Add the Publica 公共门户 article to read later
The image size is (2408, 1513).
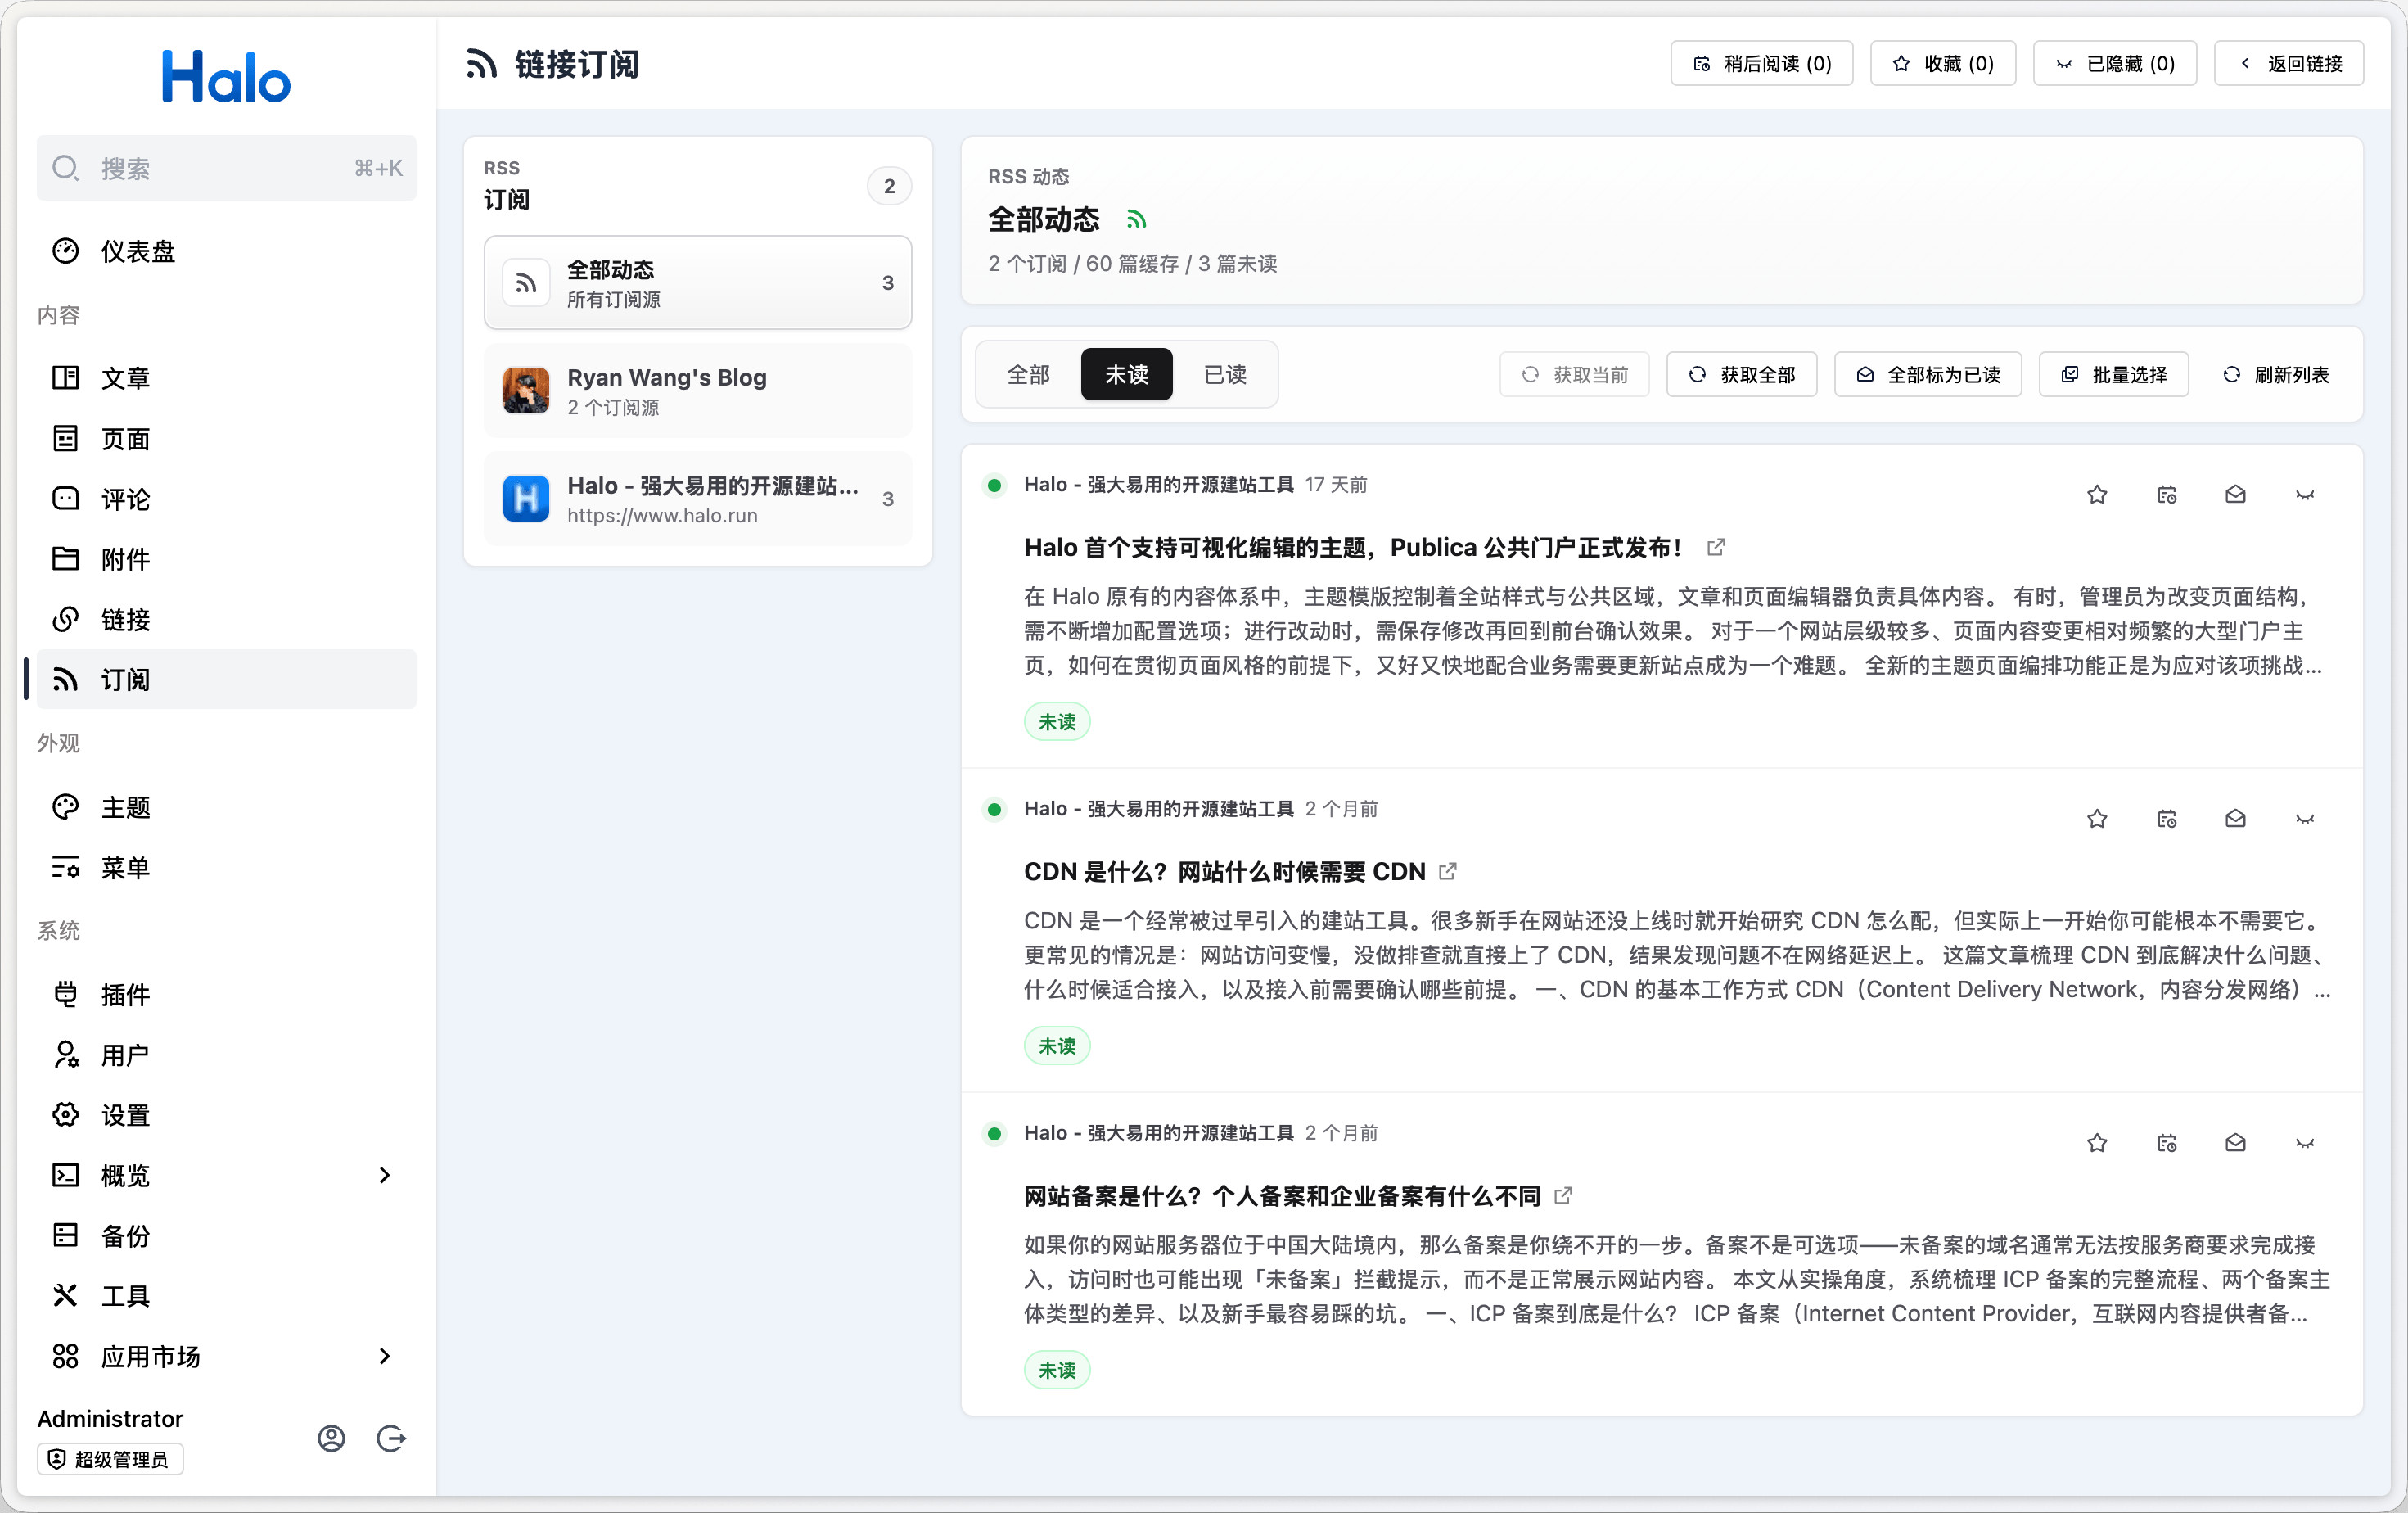[x=2167, y=495]
